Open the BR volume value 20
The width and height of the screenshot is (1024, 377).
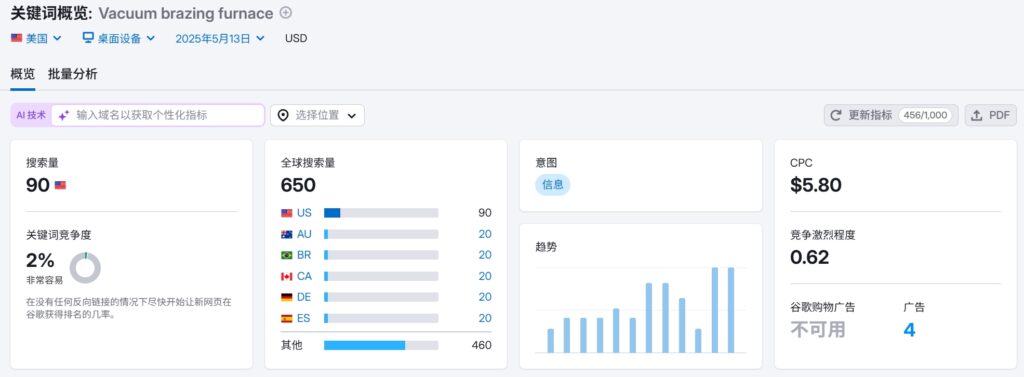pyautogui.click(x=485, y=255)
